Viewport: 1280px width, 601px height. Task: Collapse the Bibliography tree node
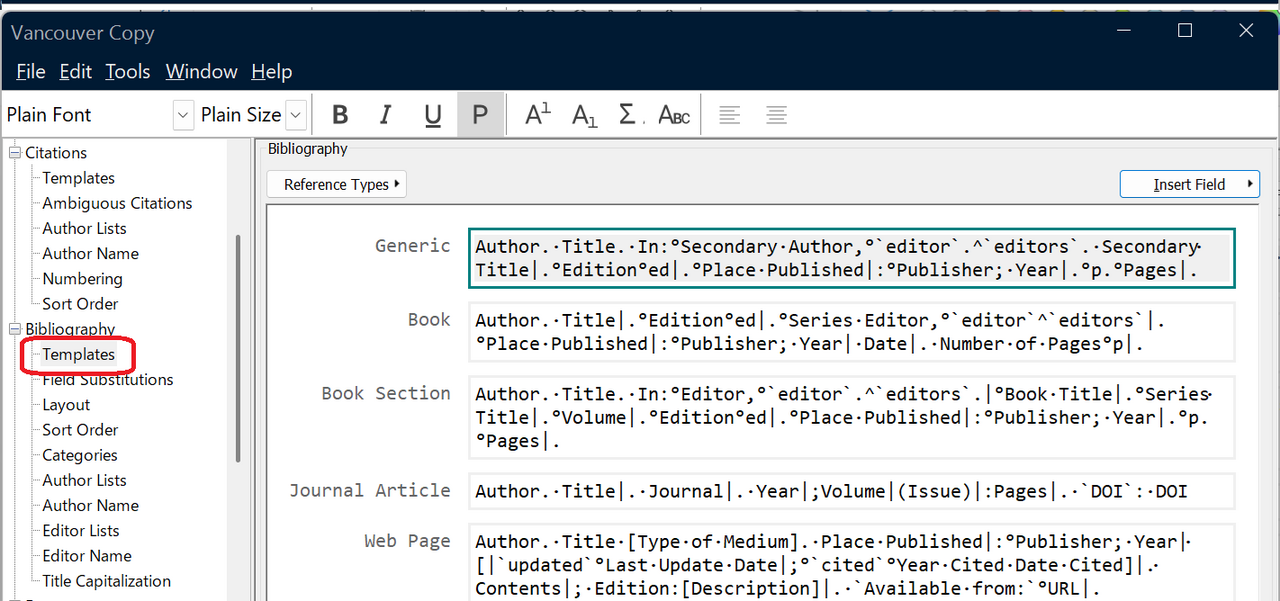[x=15, y=329]
